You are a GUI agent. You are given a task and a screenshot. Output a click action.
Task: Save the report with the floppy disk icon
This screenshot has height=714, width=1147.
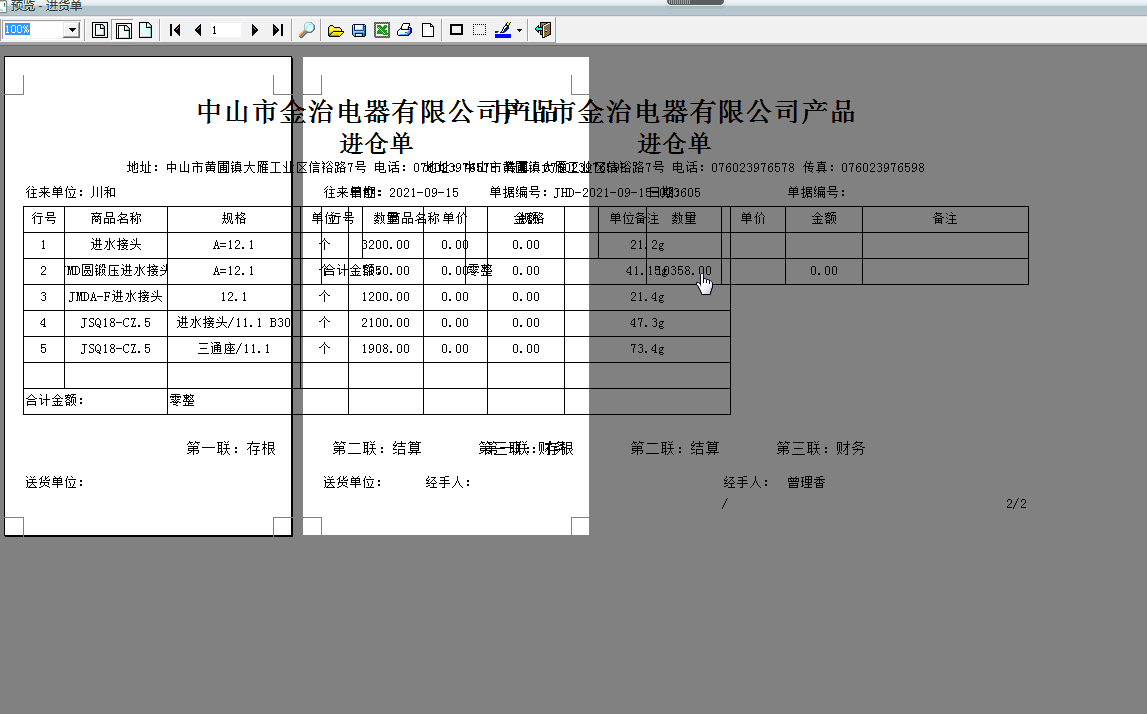tap(358, 30)
